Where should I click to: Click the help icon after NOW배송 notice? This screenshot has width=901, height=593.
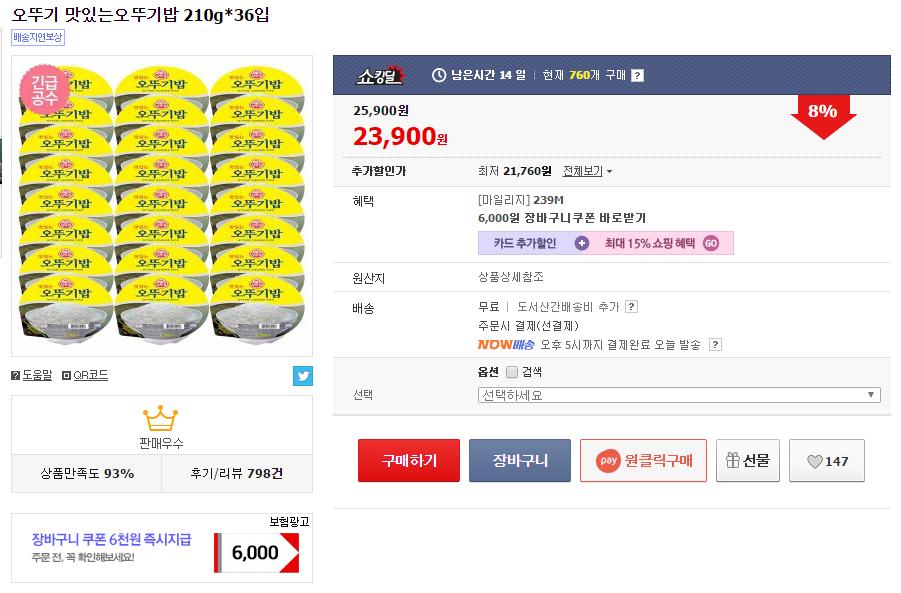(715, 345)
